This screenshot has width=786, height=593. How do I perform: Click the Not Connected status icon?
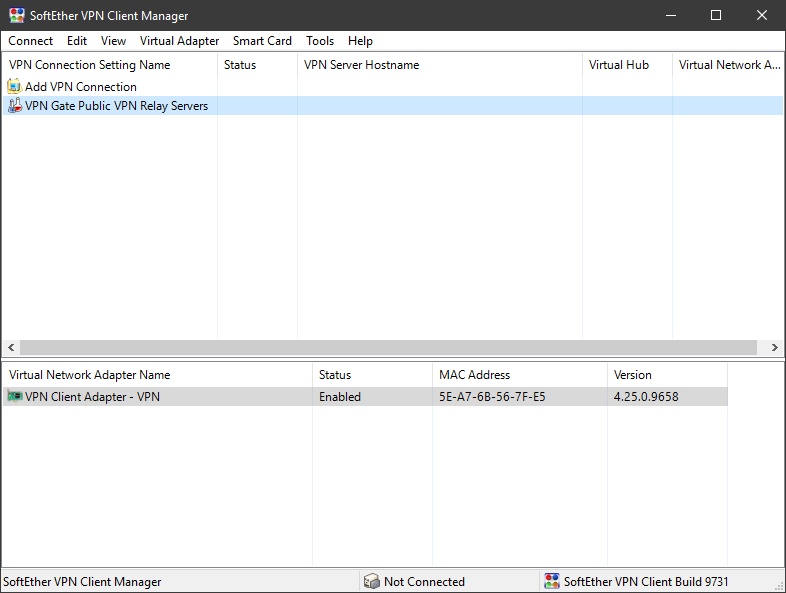point(371,581)
